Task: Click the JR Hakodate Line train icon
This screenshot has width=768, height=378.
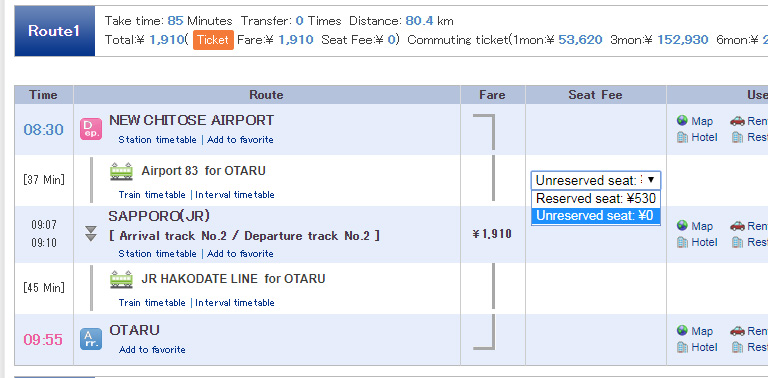Action: point(121,279)
